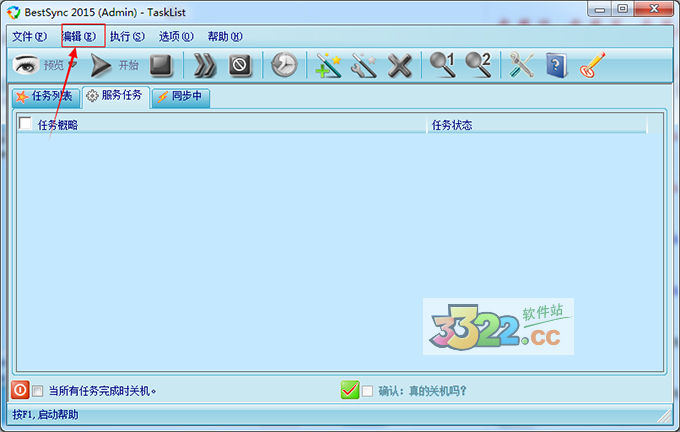Click the magnifier 1 icon
The image size is (680, 432).
tap(442, 65)
